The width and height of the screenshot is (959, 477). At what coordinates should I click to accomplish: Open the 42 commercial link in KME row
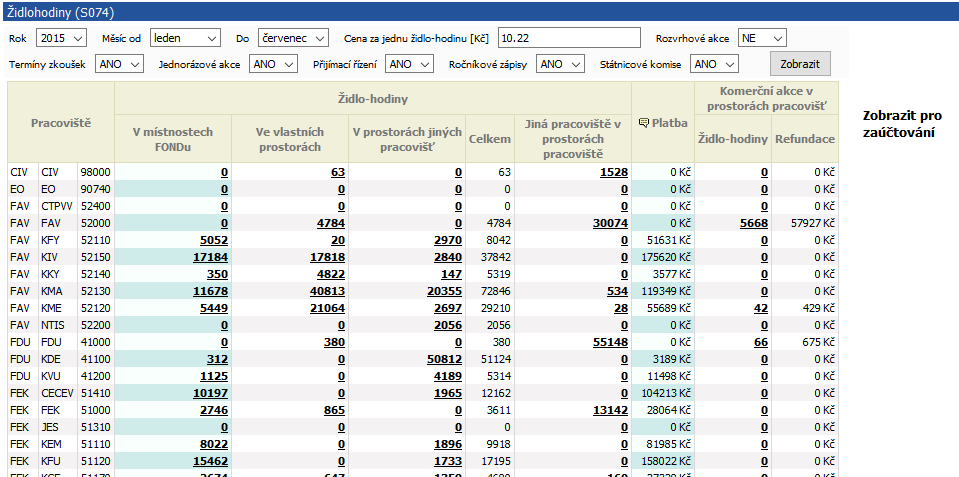pos(761,308)
